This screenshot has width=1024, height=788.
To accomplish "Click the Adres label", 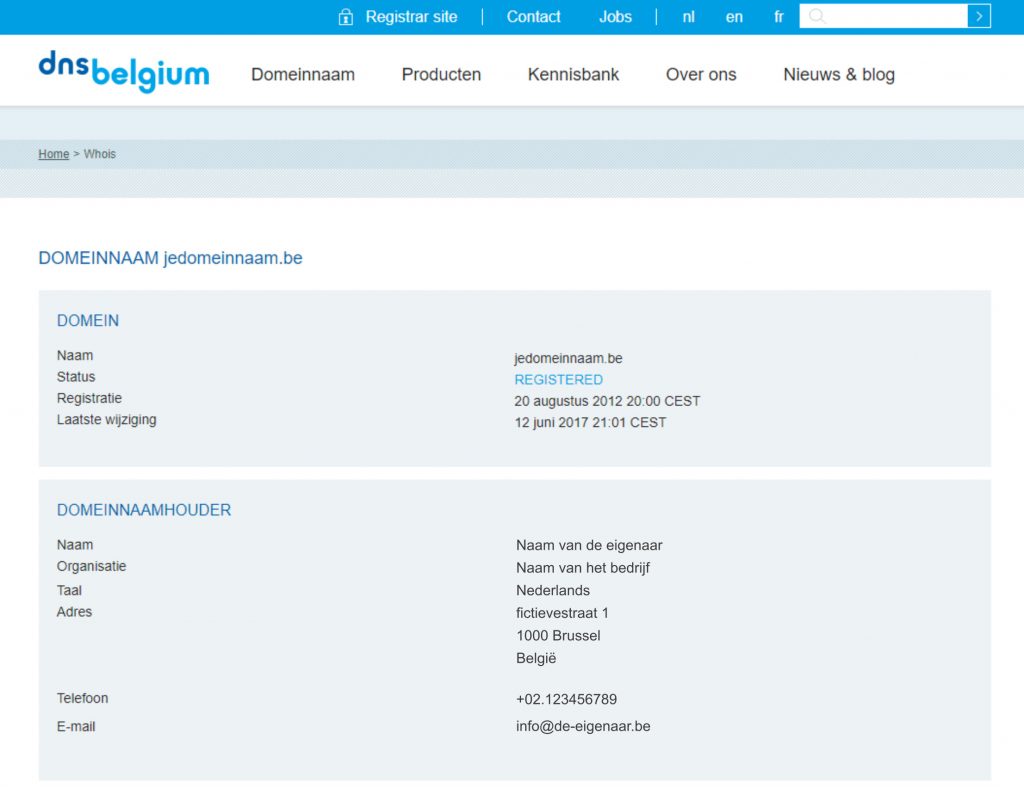I will pos(74,612).
